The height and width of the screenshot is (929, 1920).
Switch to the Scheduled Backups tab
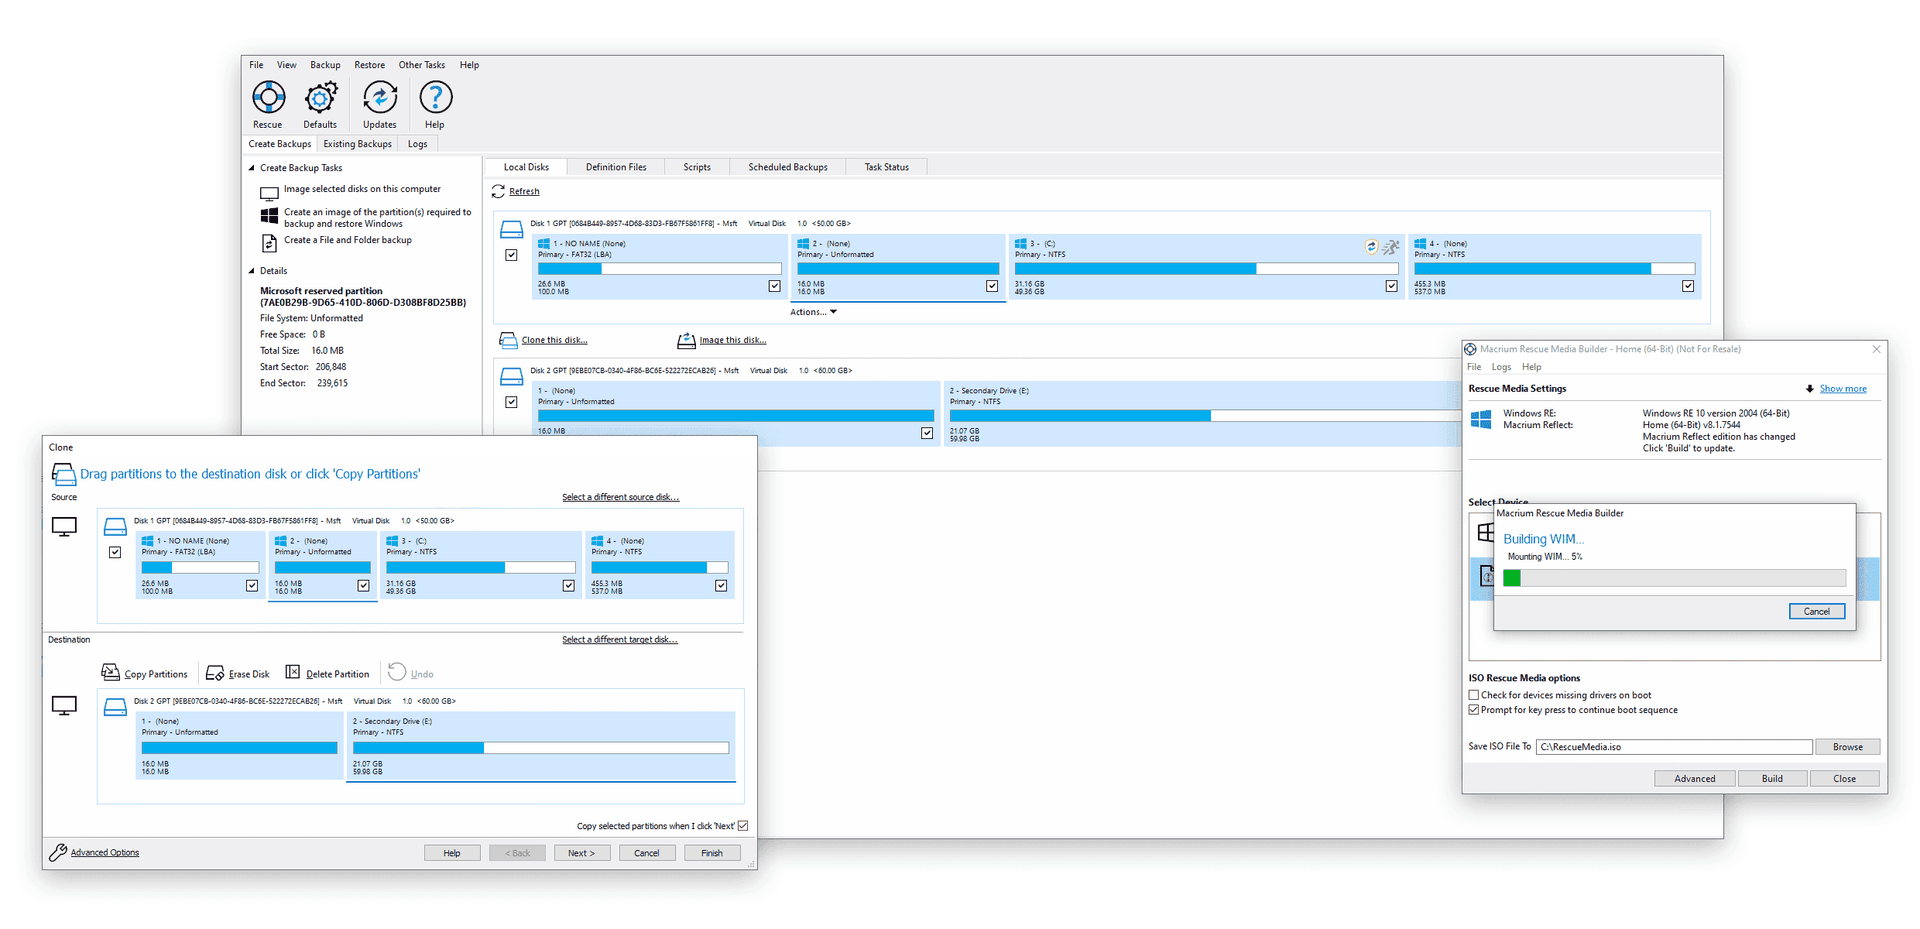[x=787, y=167]
